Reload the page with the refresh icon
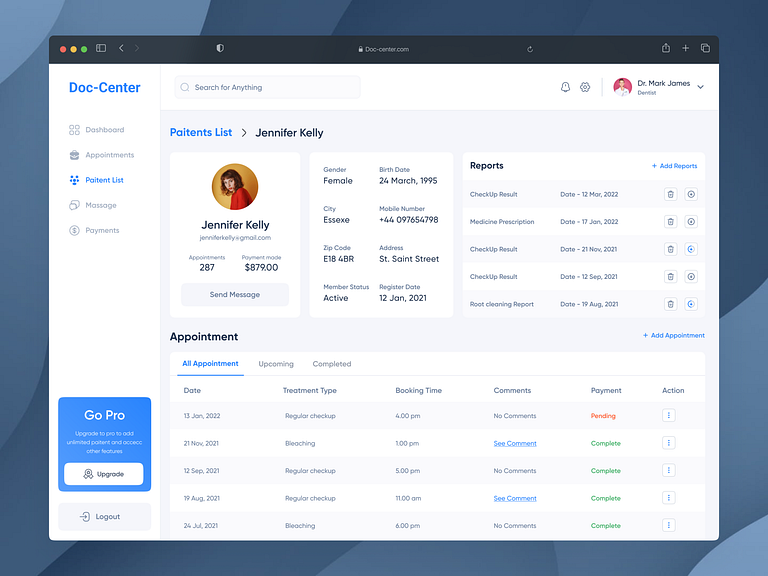The image size is (768, 576). (x=529, y=49)
